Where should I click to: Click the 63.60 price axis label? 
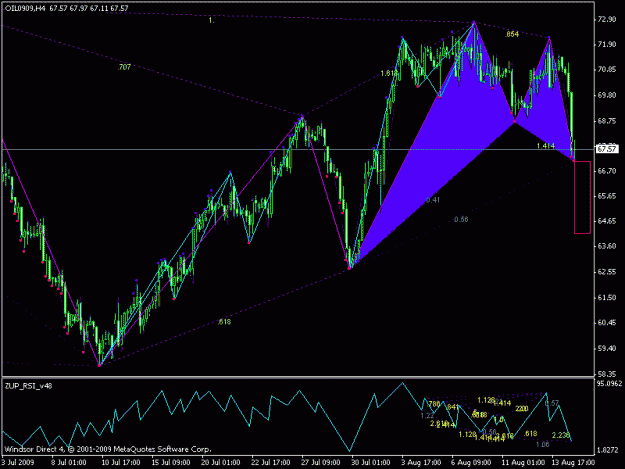coord(607,246)
